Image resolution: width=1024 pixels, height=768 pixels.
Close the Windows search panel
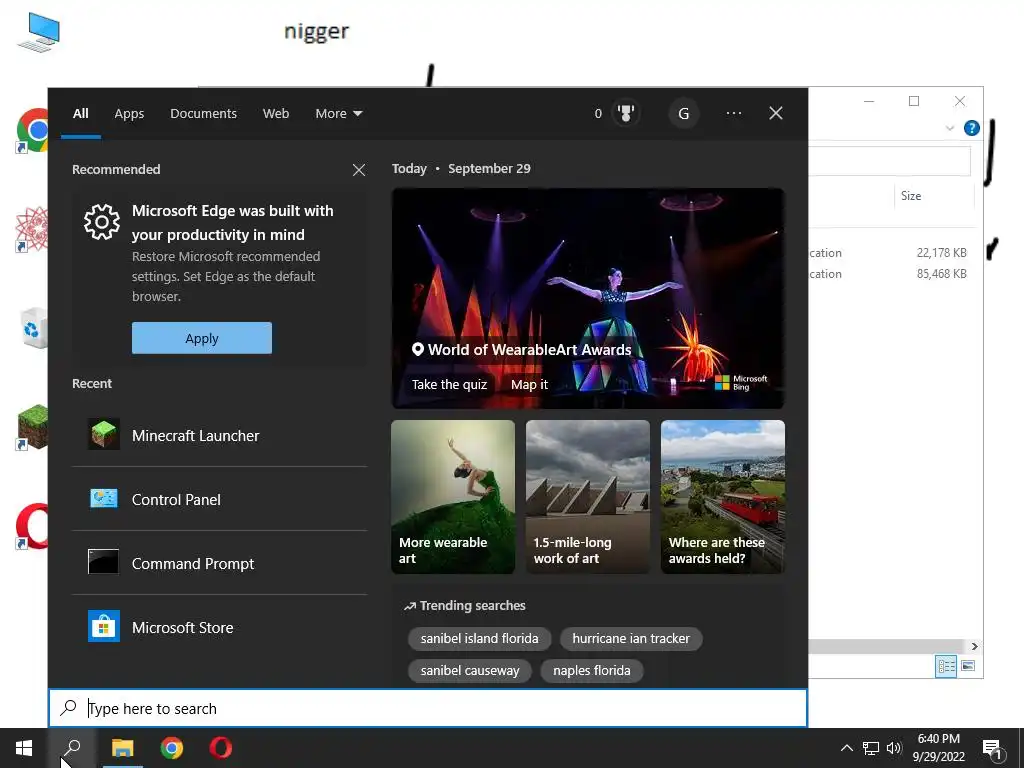tap(776, 114)
